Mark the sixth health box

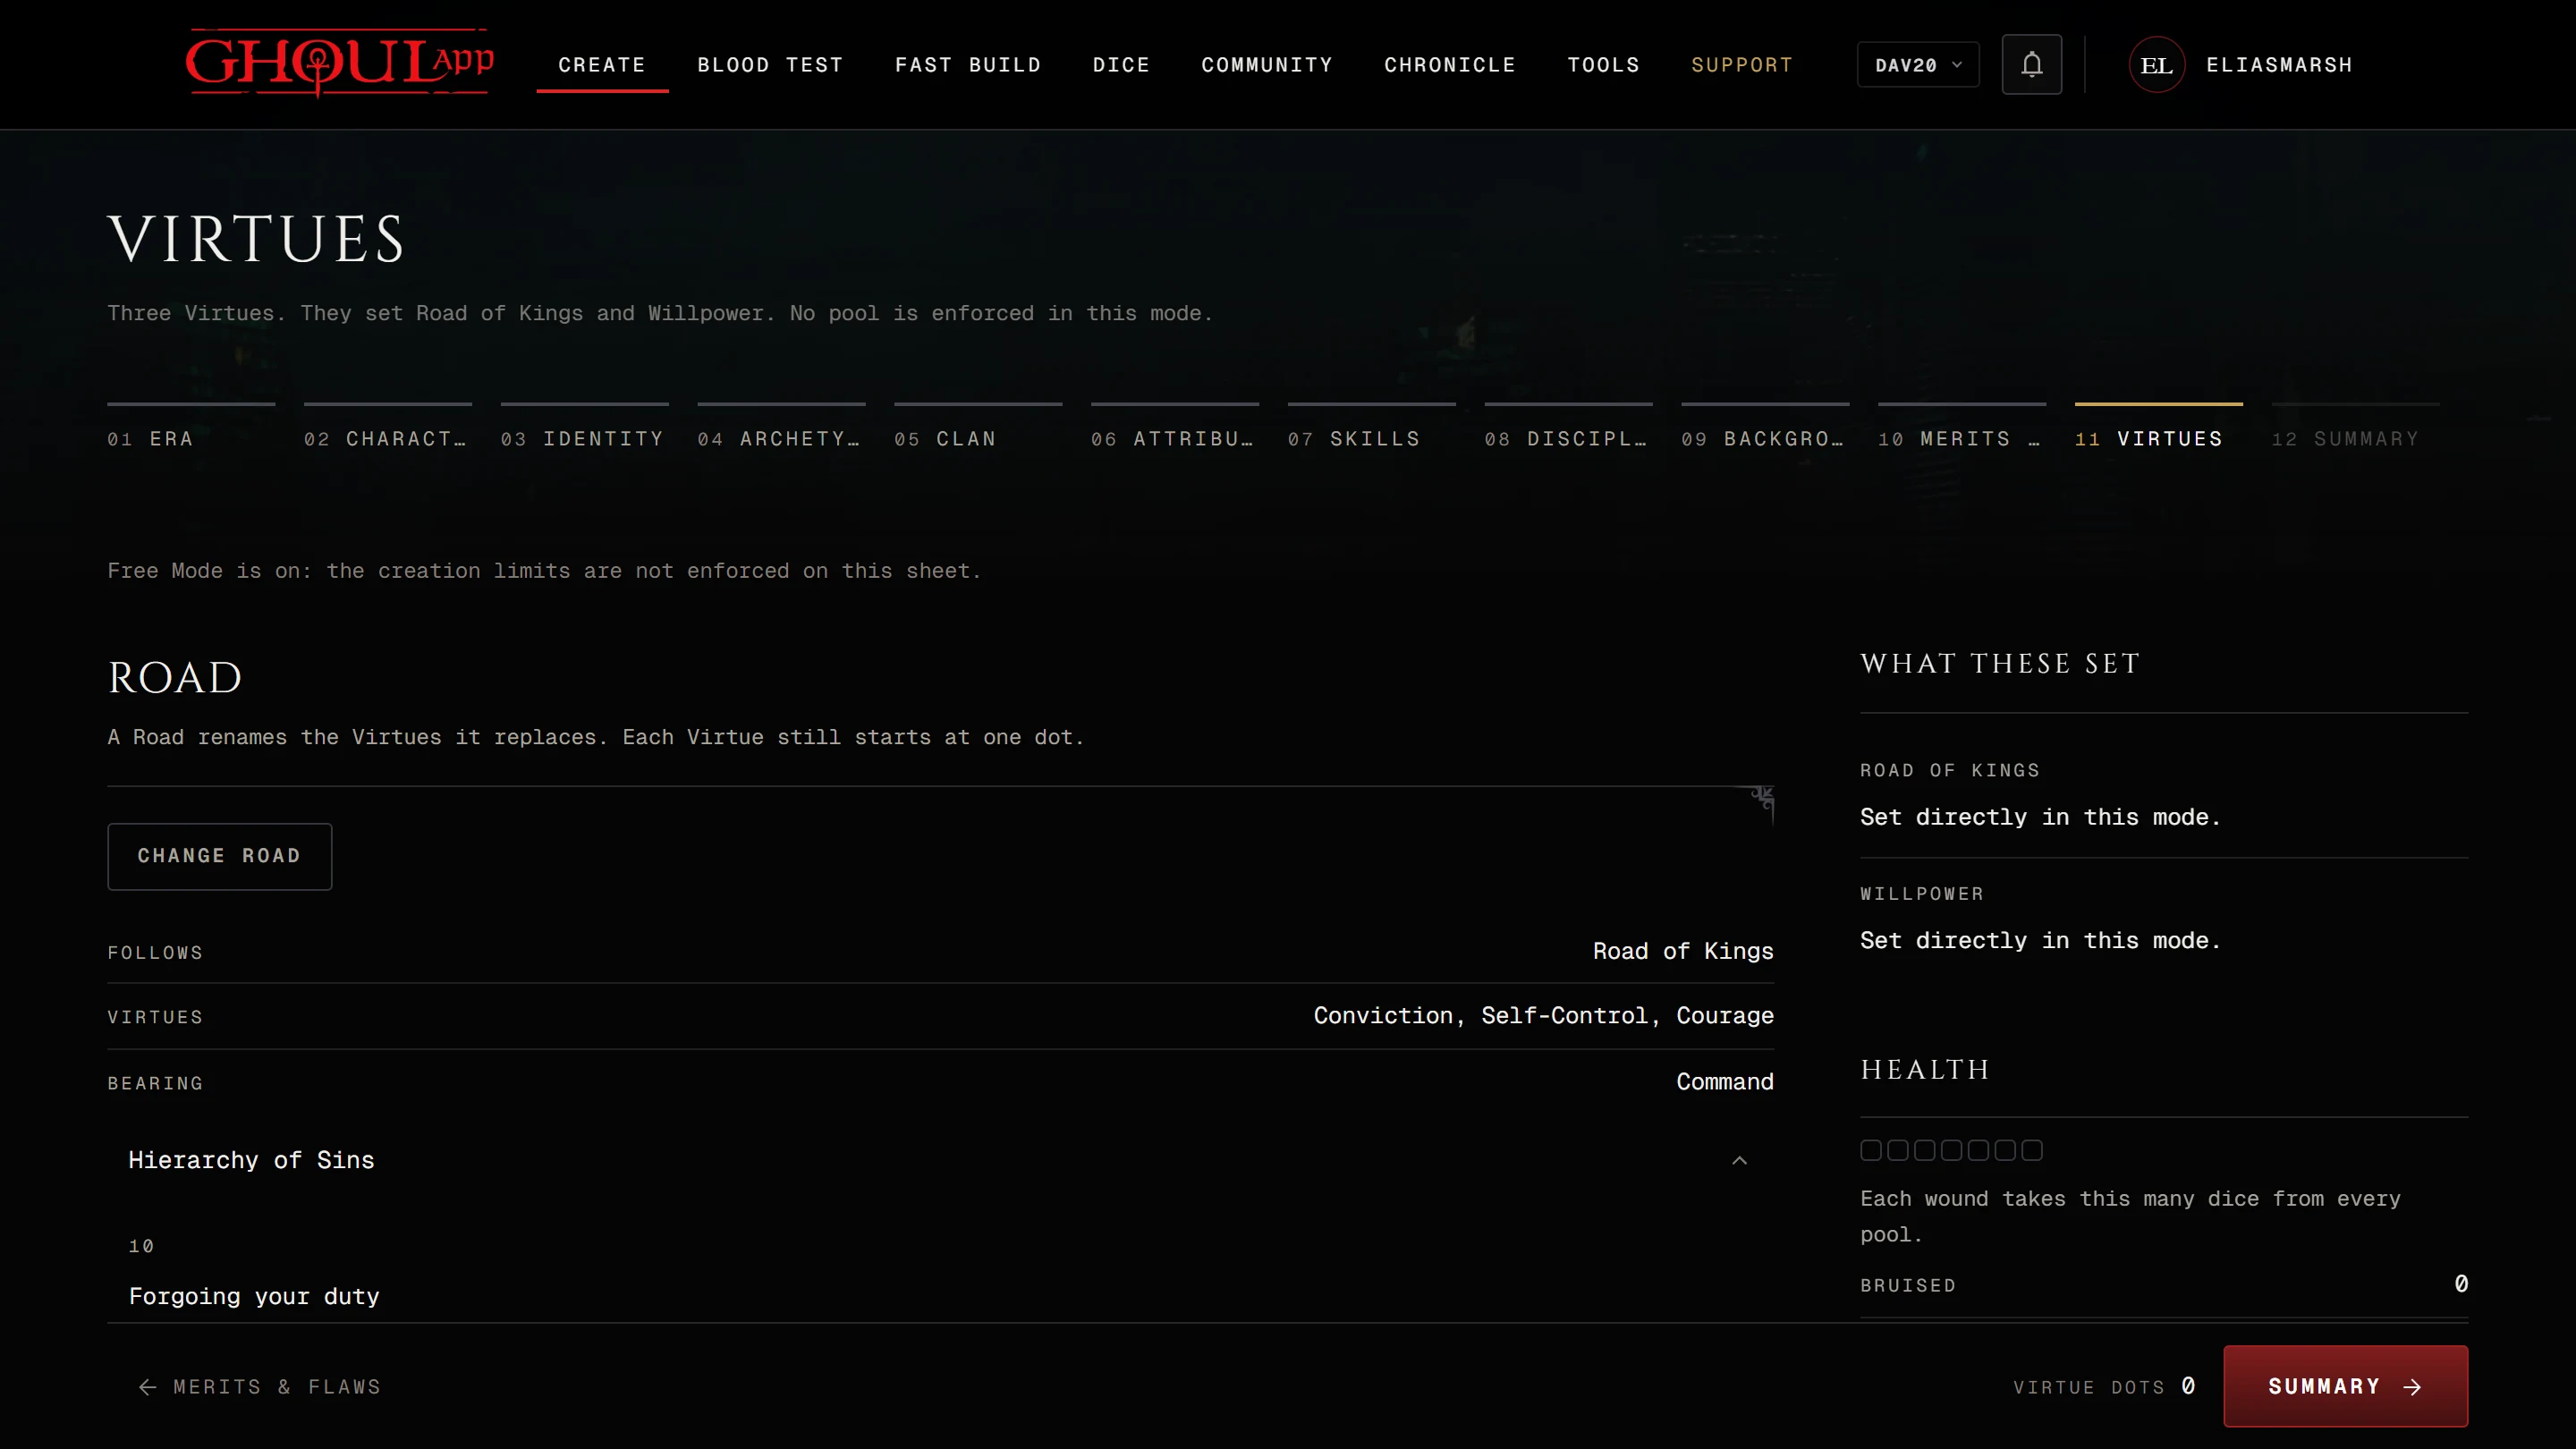point(2005,1150)
